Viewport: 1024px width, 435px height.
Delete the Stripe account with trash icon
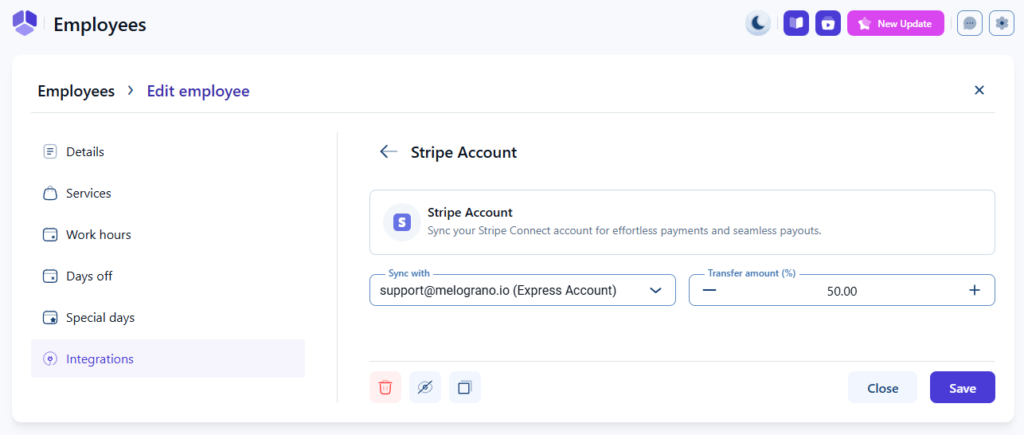click(385, 387)
